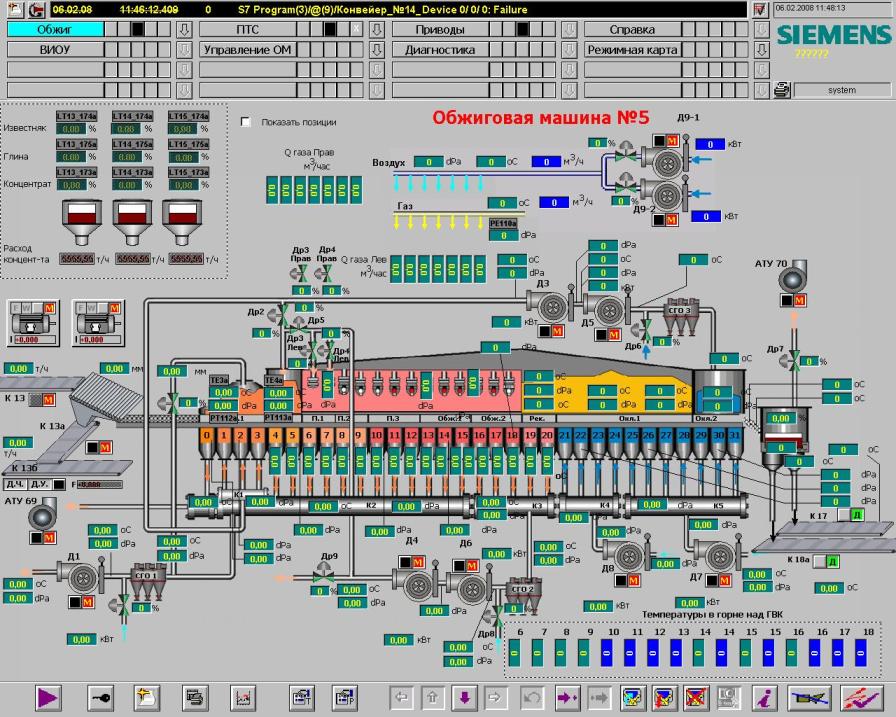Expand the arrow next to Обжиг
The width and height of the screenshot is (896, 717).
click(x=184, y=29)
